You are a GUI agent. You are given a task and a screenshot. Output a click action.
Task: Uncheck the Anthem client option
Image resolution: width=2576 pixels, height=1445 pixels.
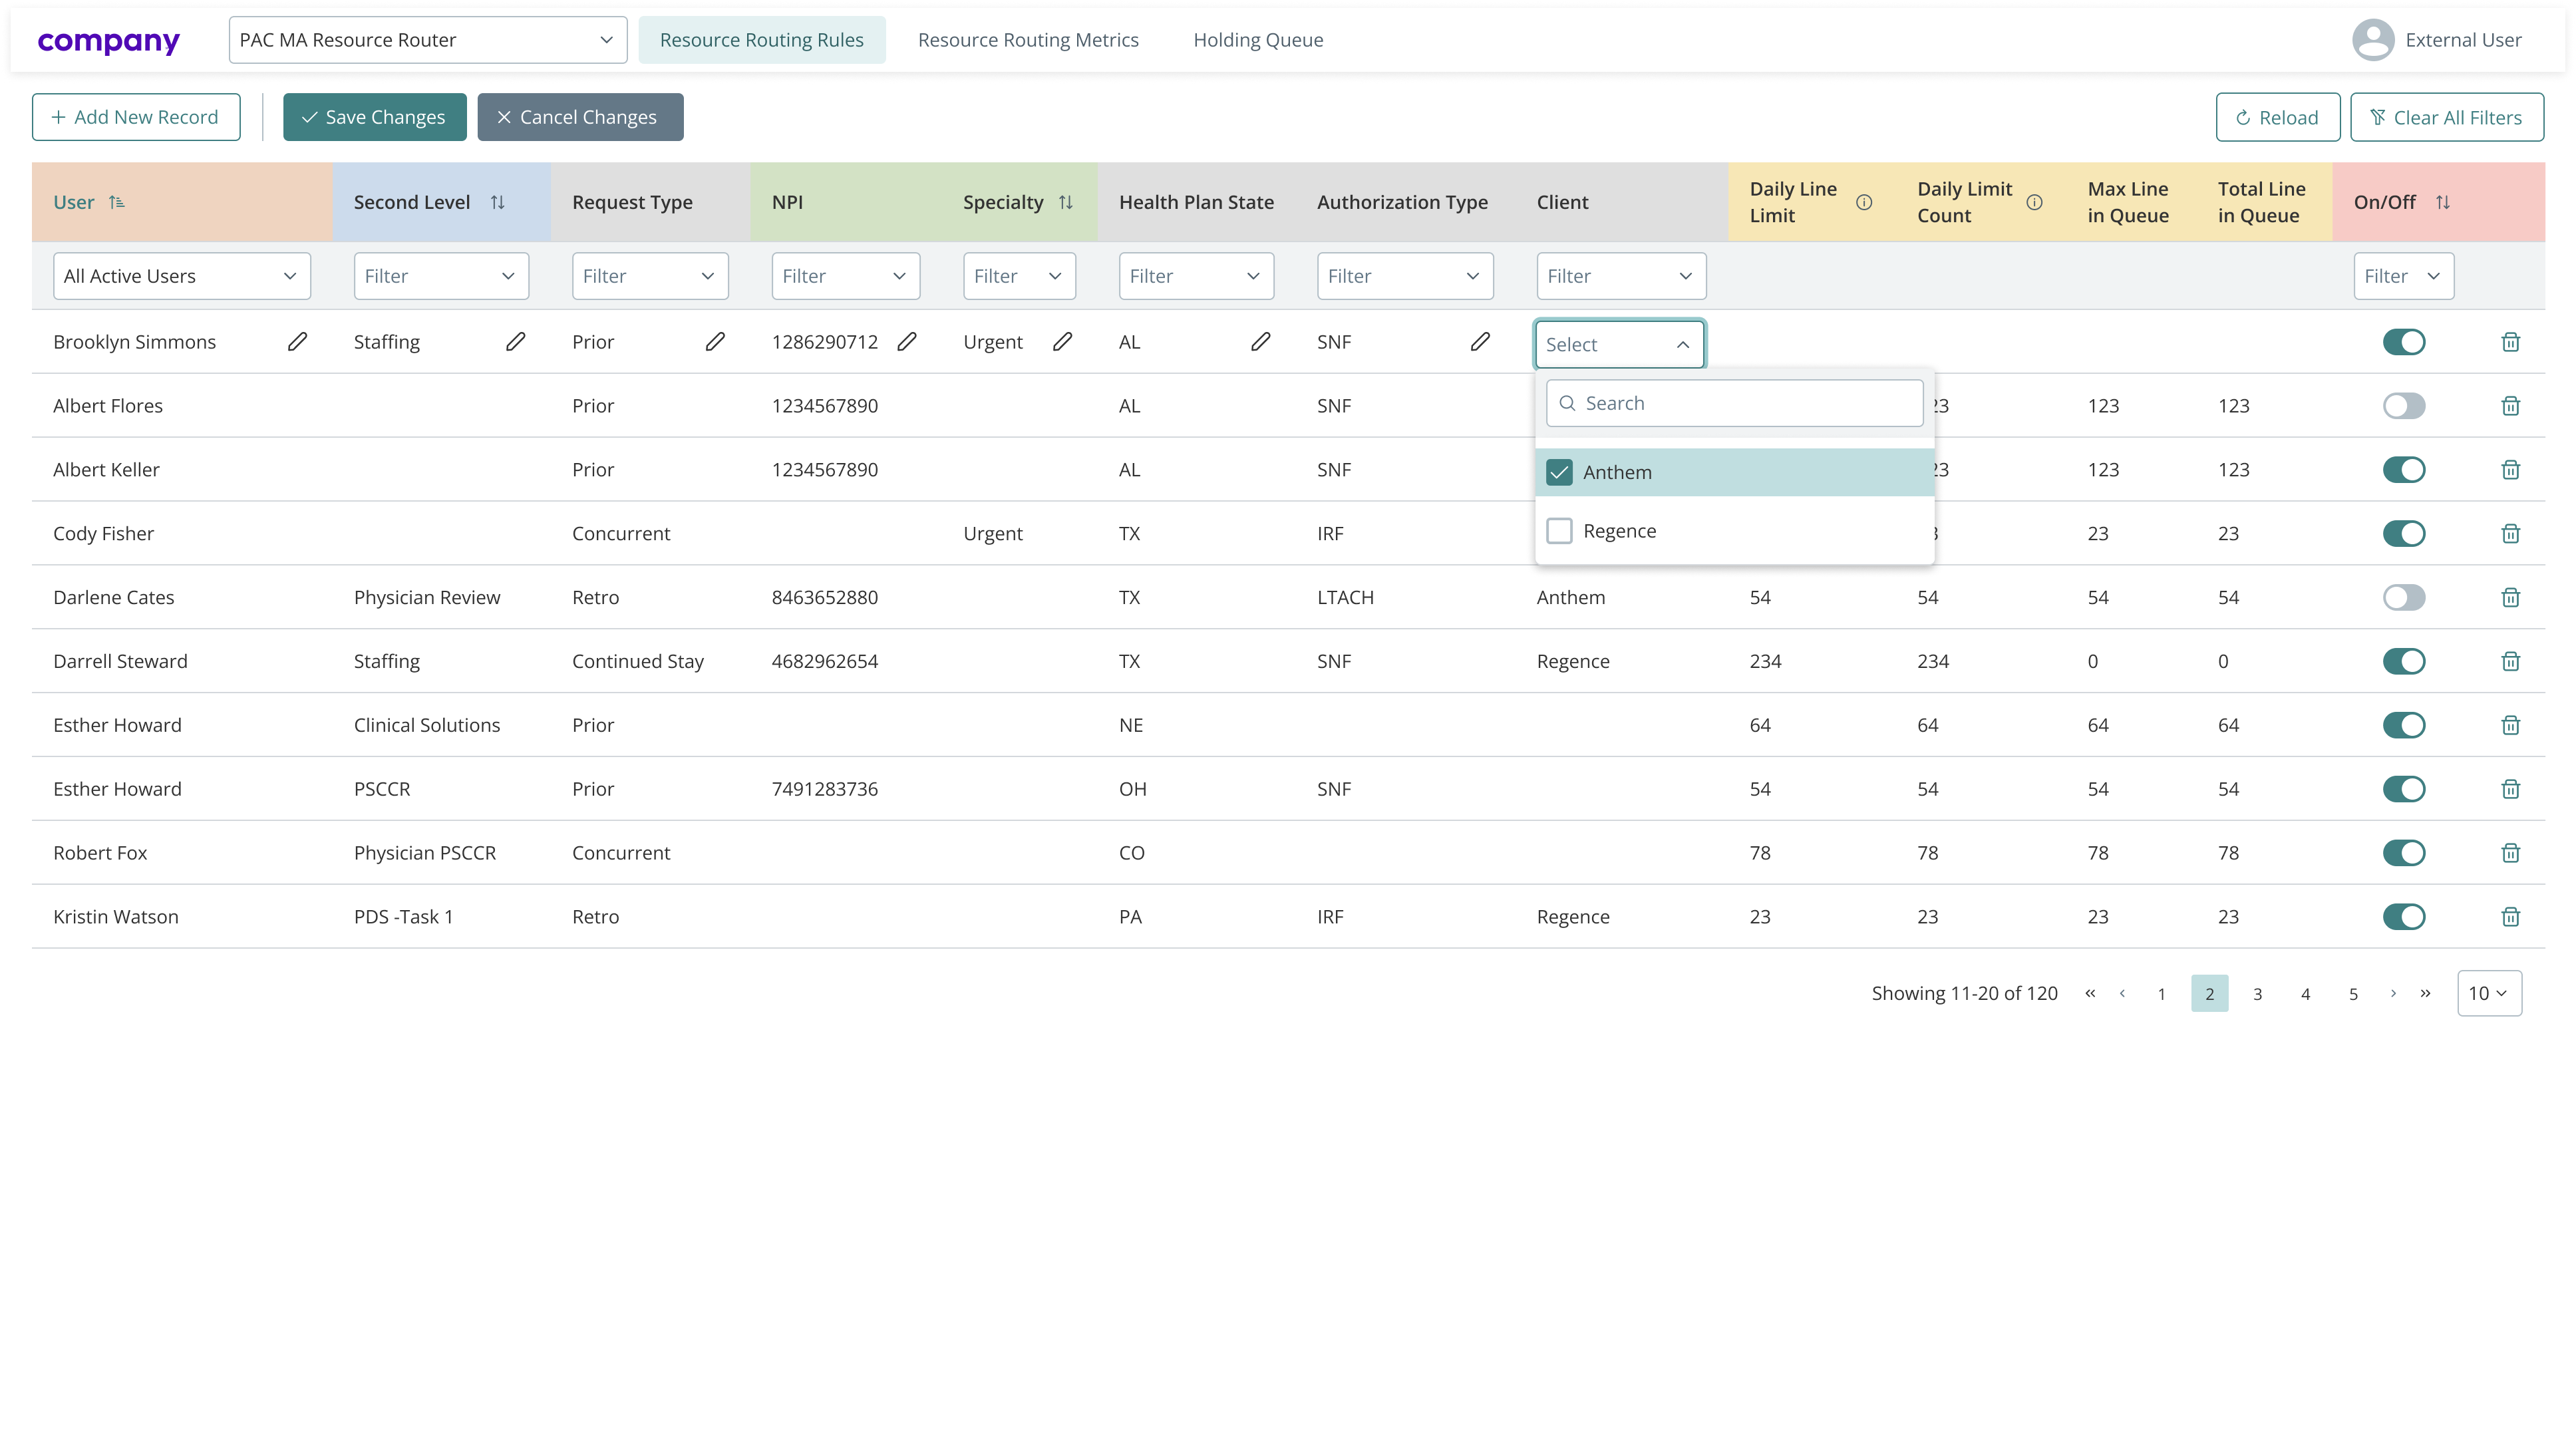[x=1559, y=471]
